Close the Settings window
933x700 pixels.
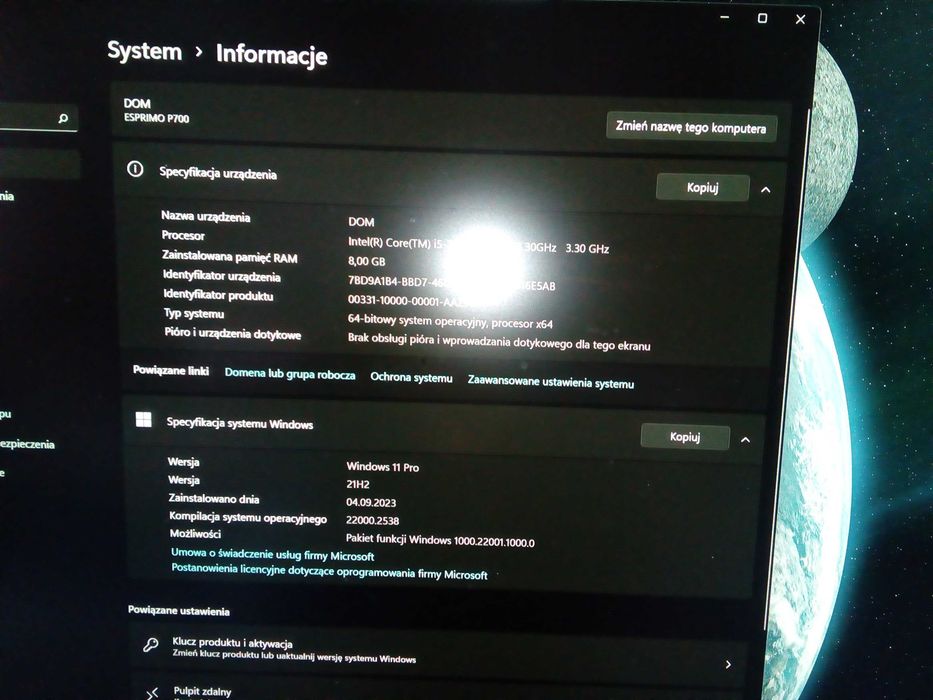tap(800, 20)
